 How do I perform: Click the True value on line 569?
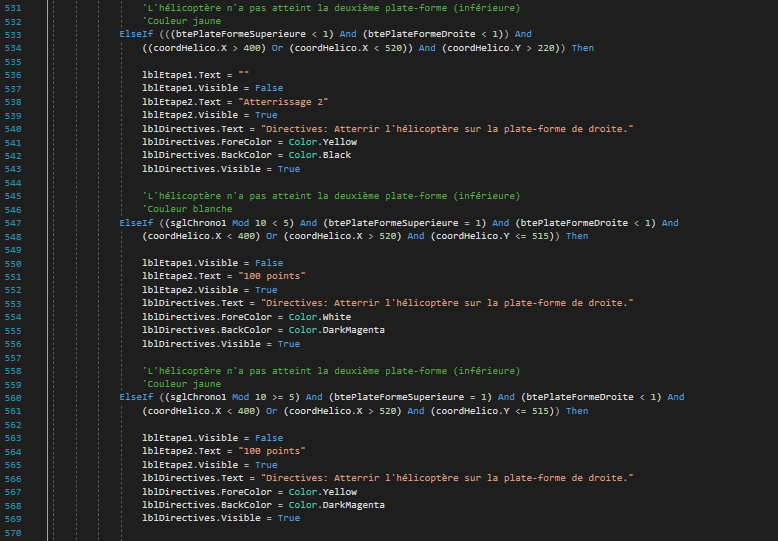tap(289, 518)
